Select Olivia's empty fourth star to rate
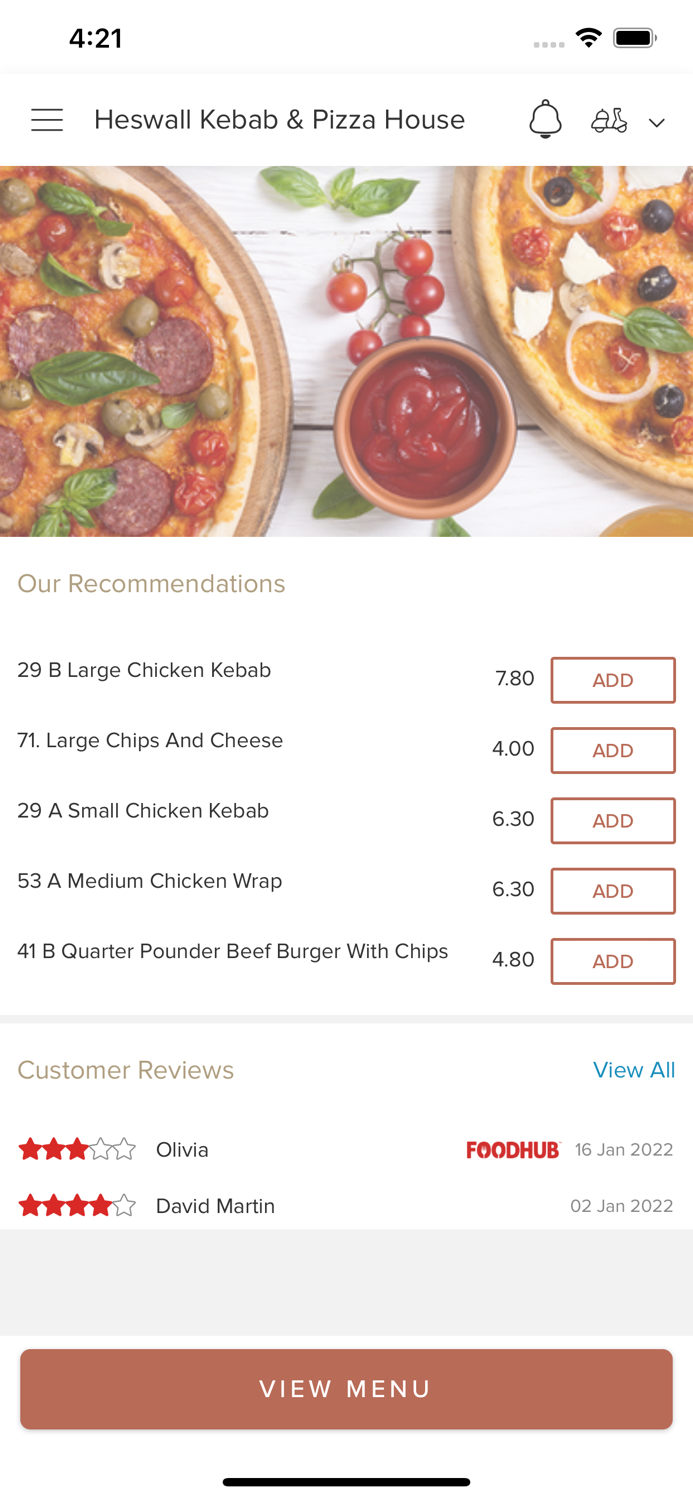Image resolution: width=693 pixels, height=1500 pixels. (101, 1148)
